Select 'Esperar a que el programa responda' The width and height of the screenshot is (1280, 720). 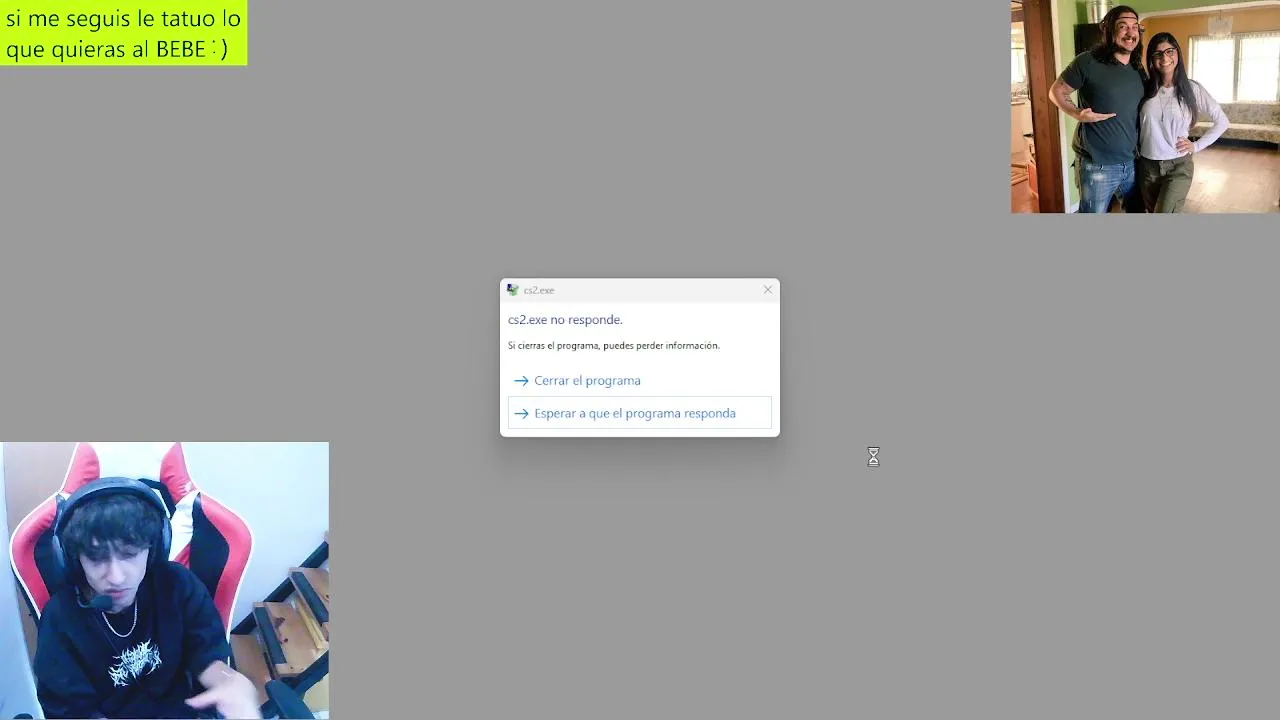click(x=639, y=413)
